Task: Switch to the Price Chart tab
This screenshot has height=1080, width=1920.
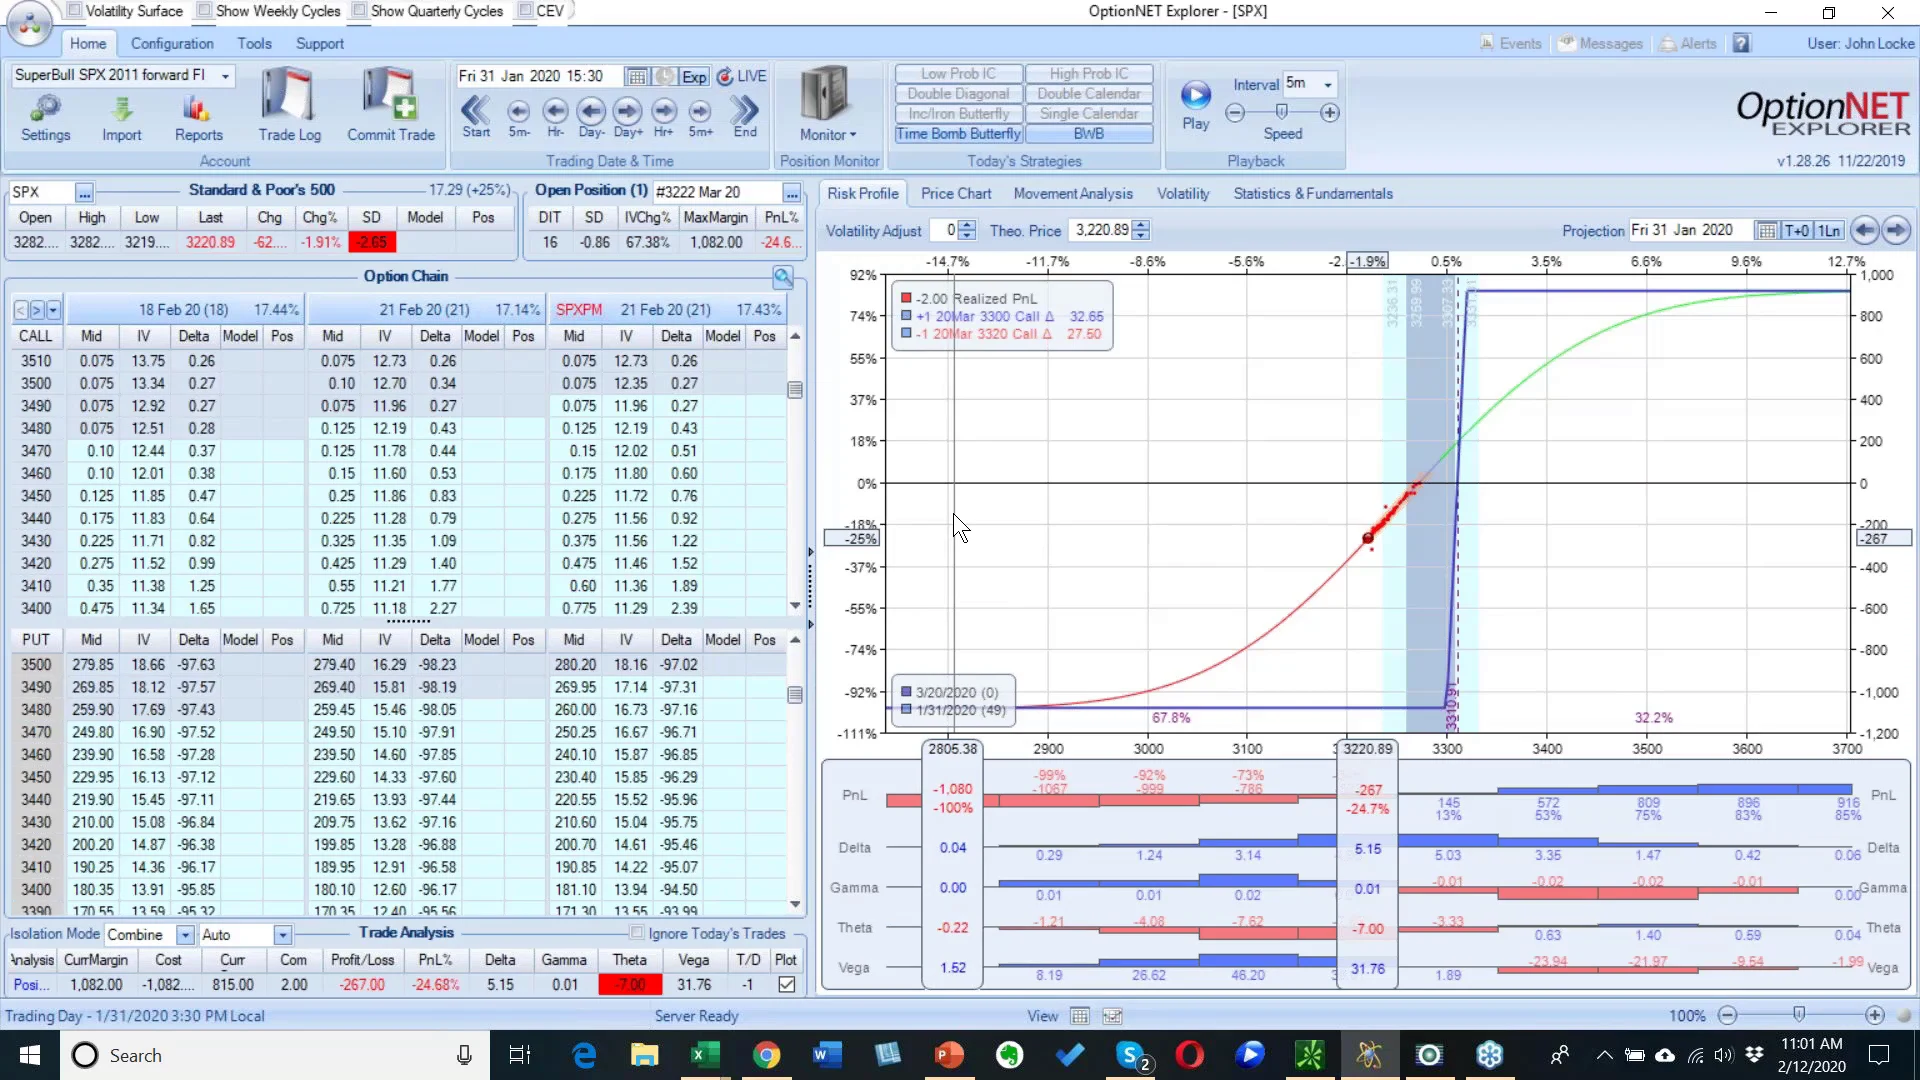Action: tap(956, 194)
